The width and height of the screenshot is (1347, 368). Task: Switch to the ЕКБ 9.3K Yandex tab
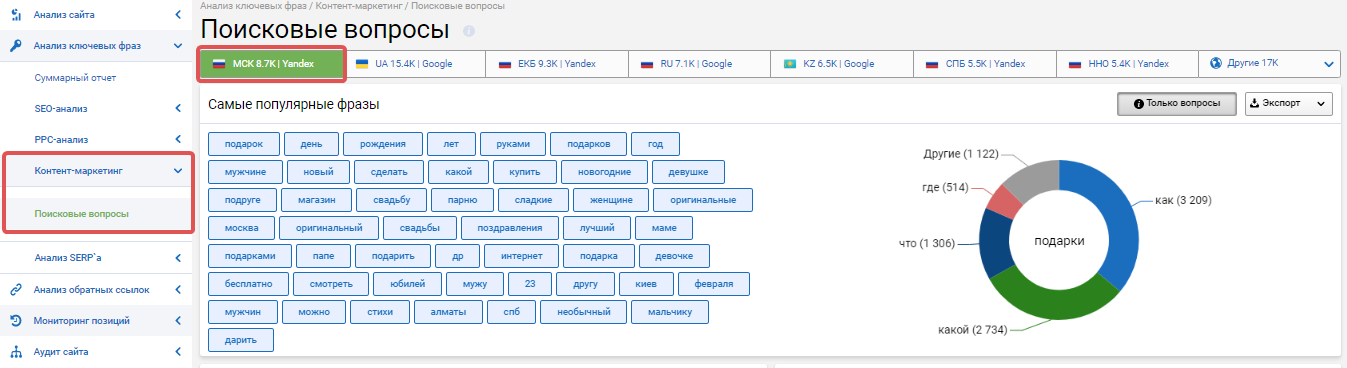(x=557, y=63)
